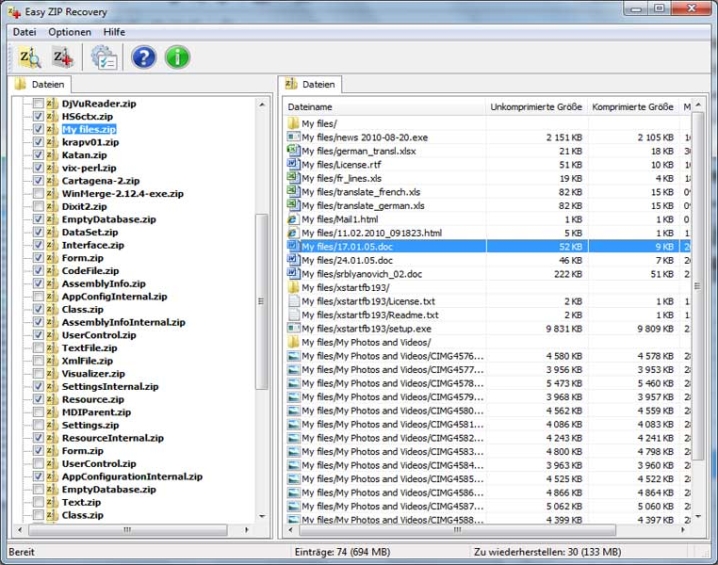This screenshot has width=718, height=565.
Task: Click the recover ZIP red-plus toolbar icon
Action: 62,57
